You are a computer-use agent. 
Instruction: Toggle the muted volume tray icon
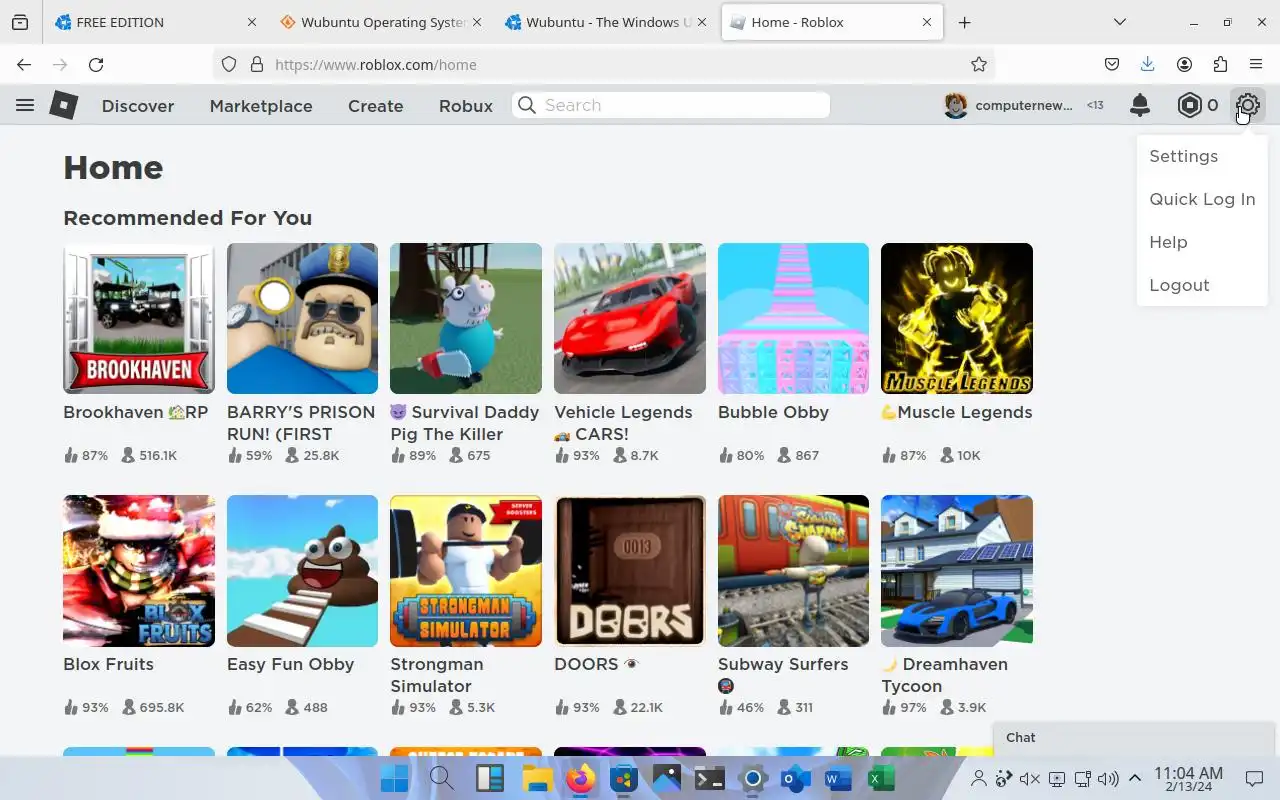[x=1030, y=778]
